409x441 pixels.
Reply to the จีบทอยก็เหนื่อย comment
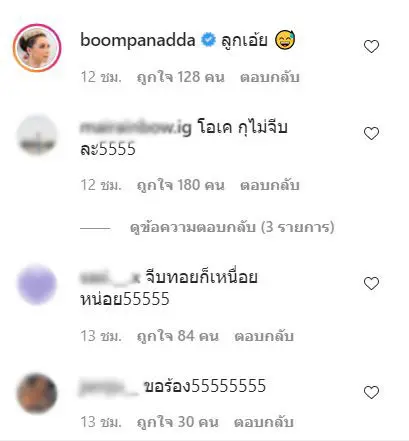pos(264,336)
